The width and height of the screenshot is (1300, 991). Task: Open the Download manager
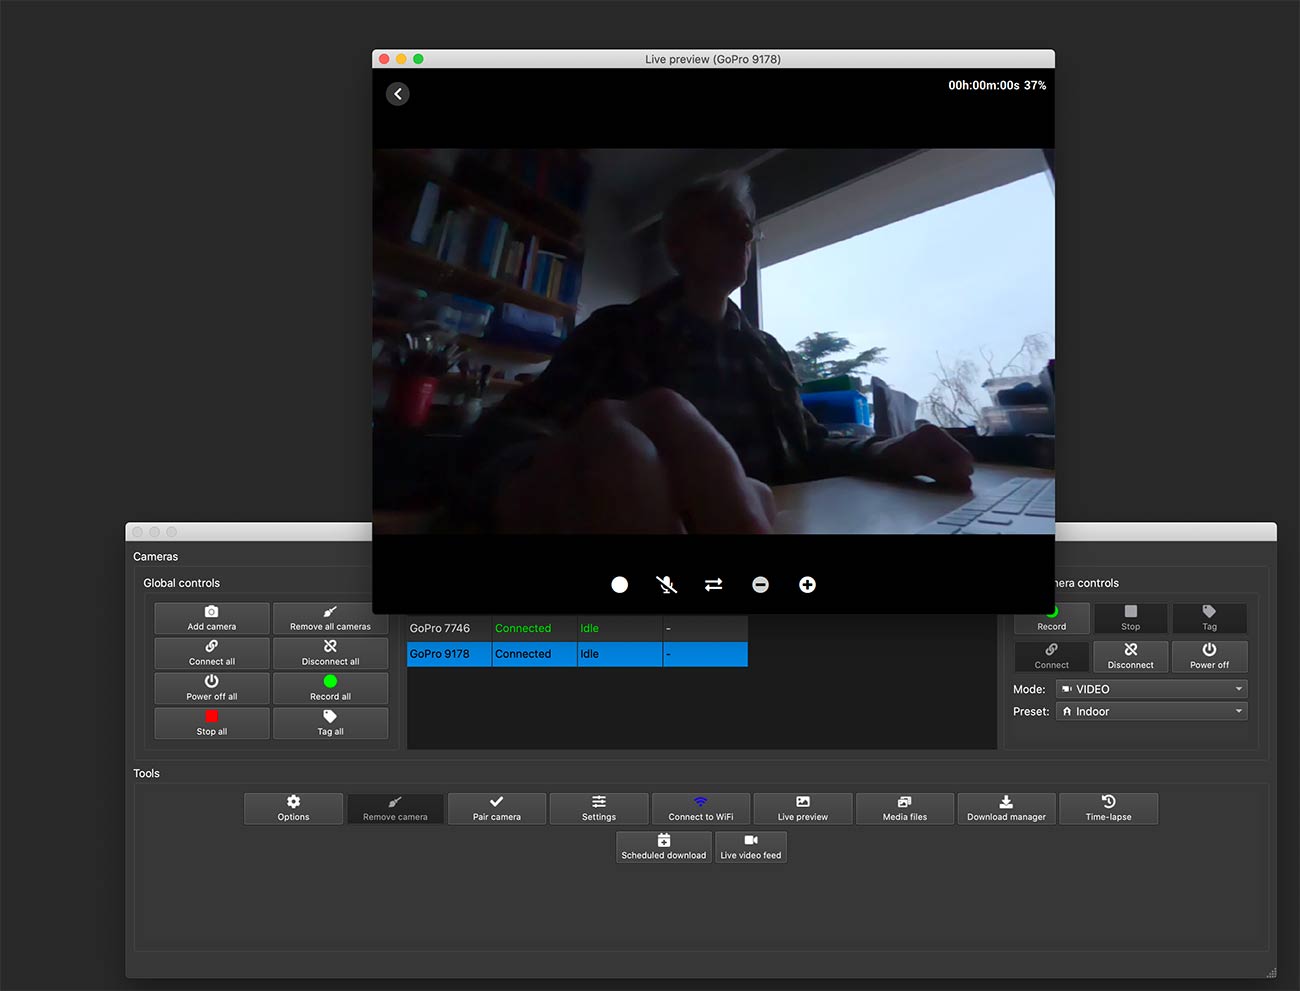1006,808
